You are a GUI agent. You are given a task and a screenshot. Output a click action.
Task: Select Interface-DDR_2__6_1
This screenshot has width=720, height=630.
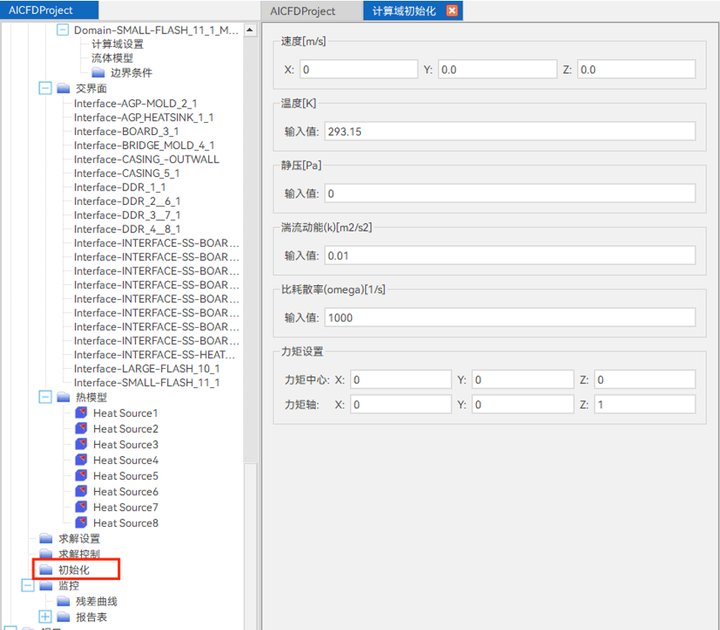[127, 201]
